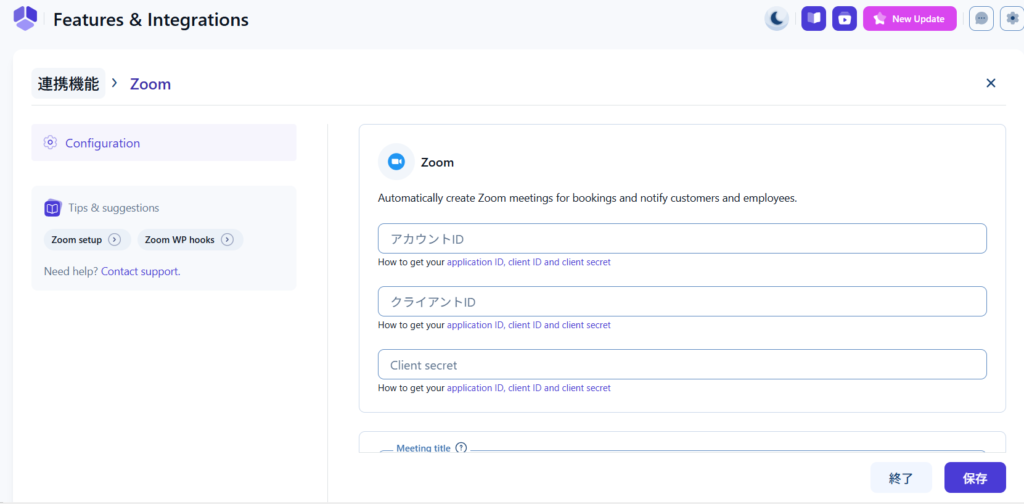
Task: Close the Zoom configuration panel with X
Action: tap(990, 83)
